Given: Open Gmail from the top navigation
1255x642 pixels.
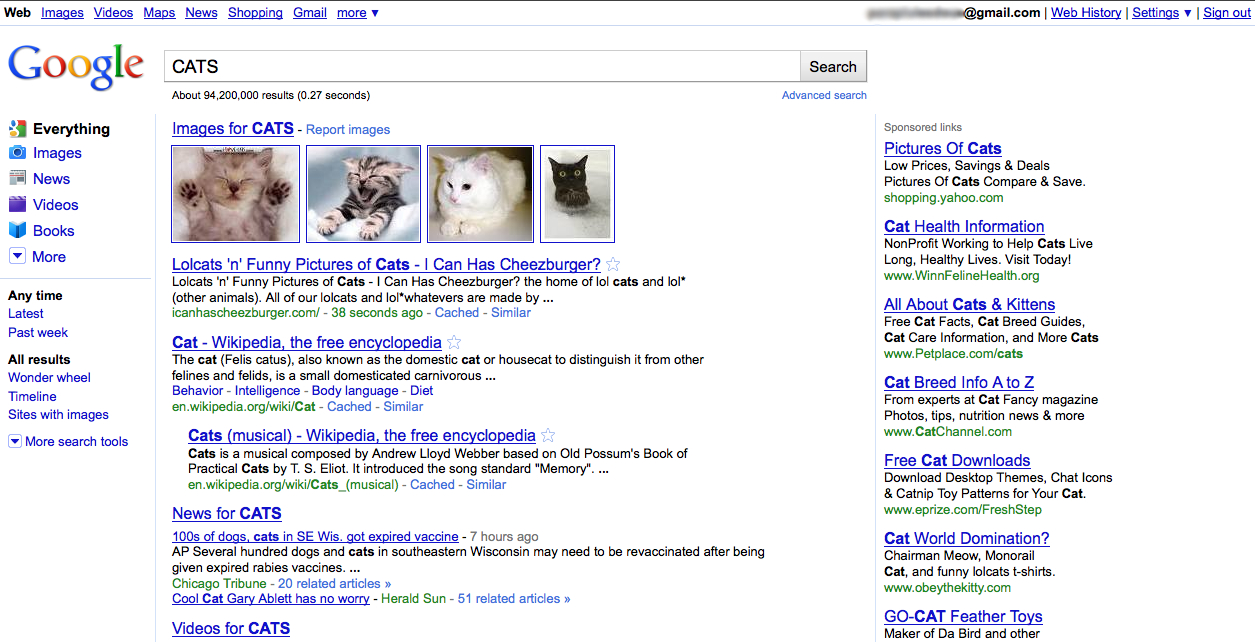Looking at the screenshot, I should click(x=310, y=12).
